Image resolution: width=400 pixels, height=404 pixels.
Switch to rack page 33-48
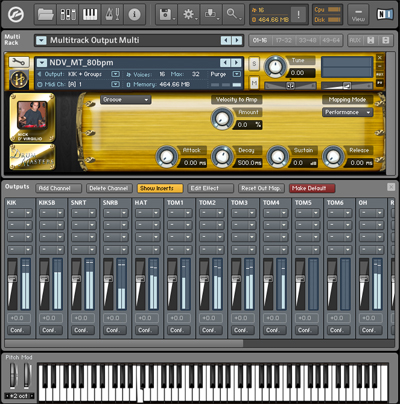pos(307,40)
